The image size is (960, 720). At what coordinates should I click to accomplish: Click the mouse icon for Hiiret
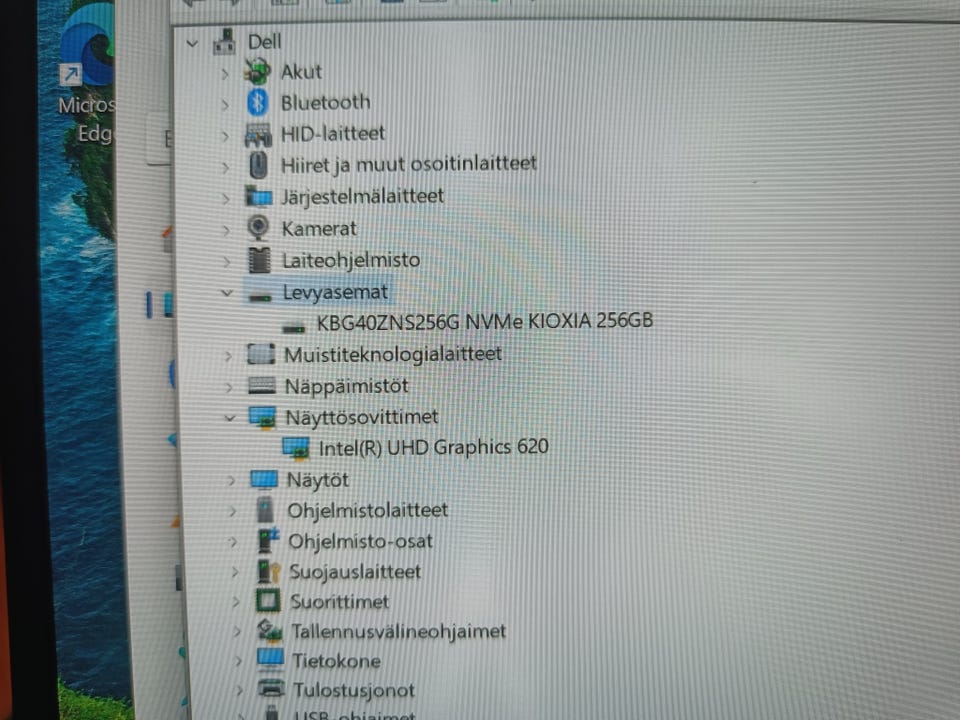[x=259, y=165]
